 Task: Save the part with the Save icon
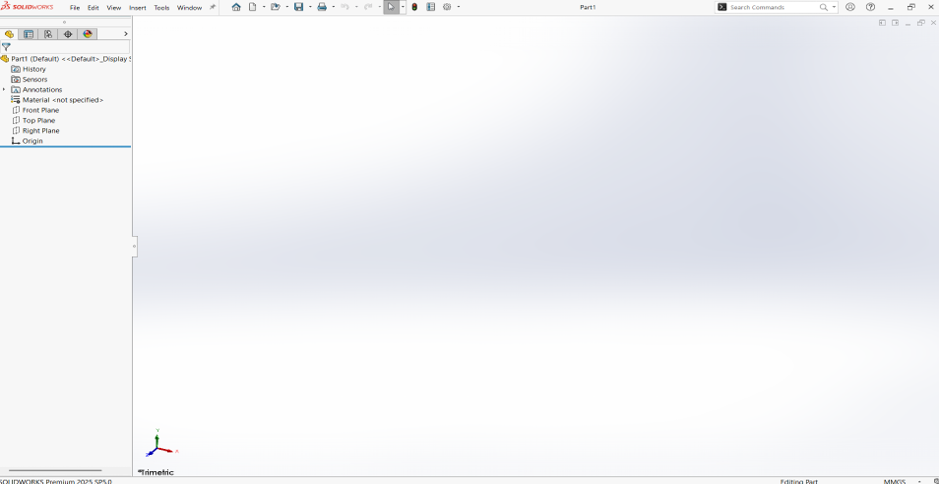point(298,7)
